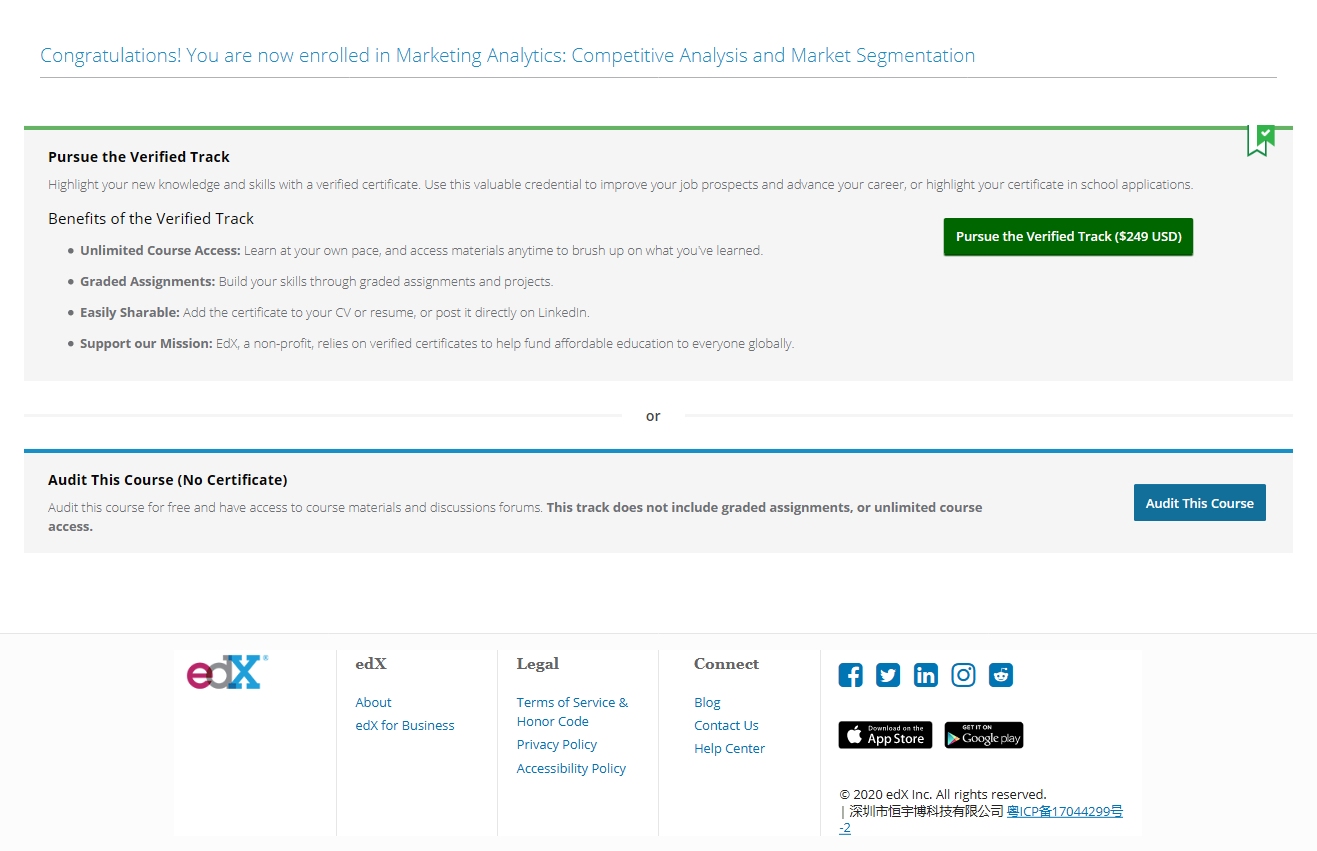Open the About link
The height and width of the screenshot is (851, 1317).
pos(373,702)
